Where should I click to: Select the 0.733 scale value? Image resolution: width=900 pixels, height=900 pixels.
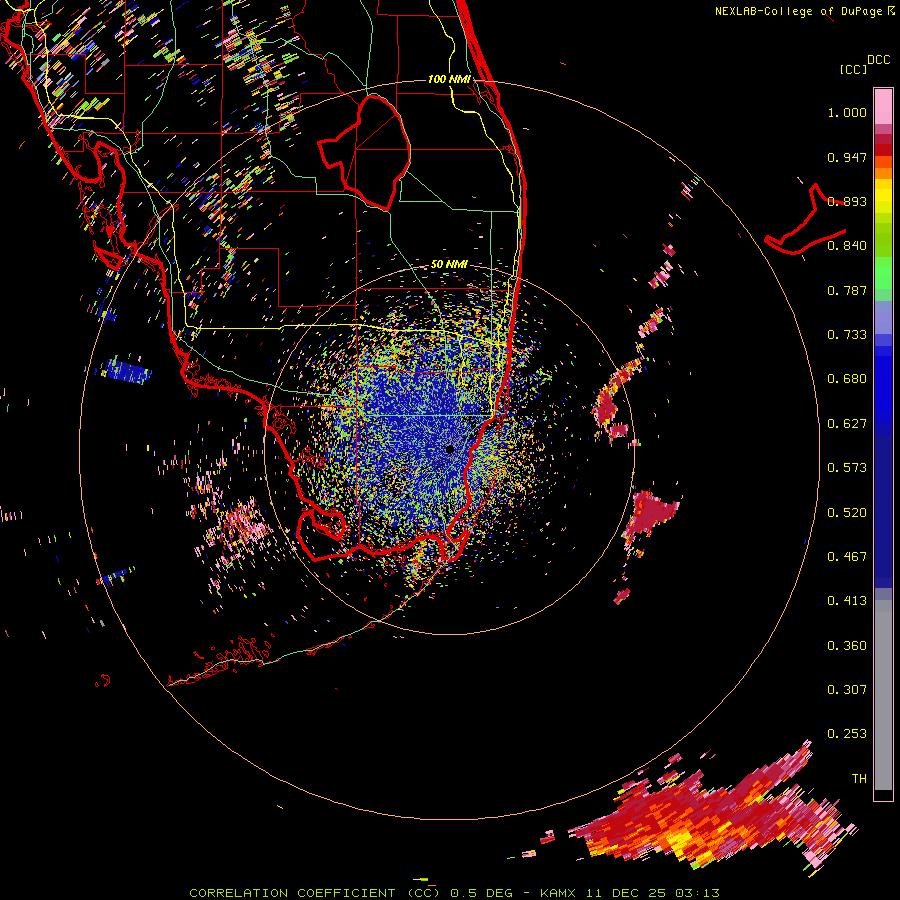coord(847,335)
